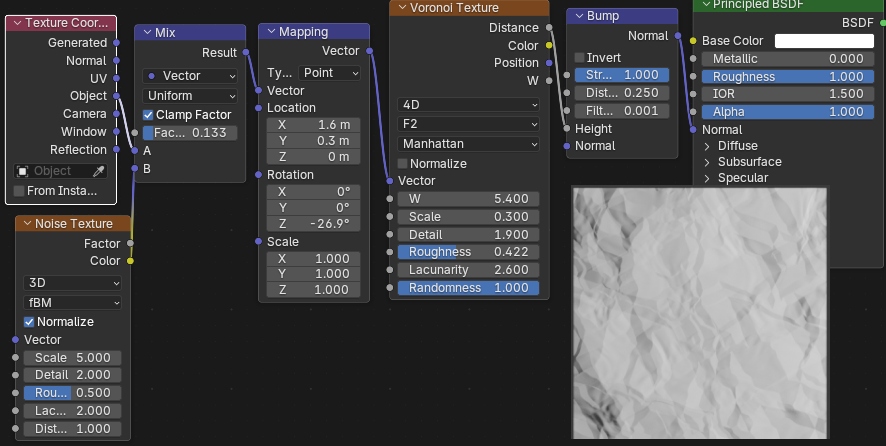Screen dimensions: 886x446
Task: Expand the Diffuse panel in Principled BSDF
Action: (707, 146)
